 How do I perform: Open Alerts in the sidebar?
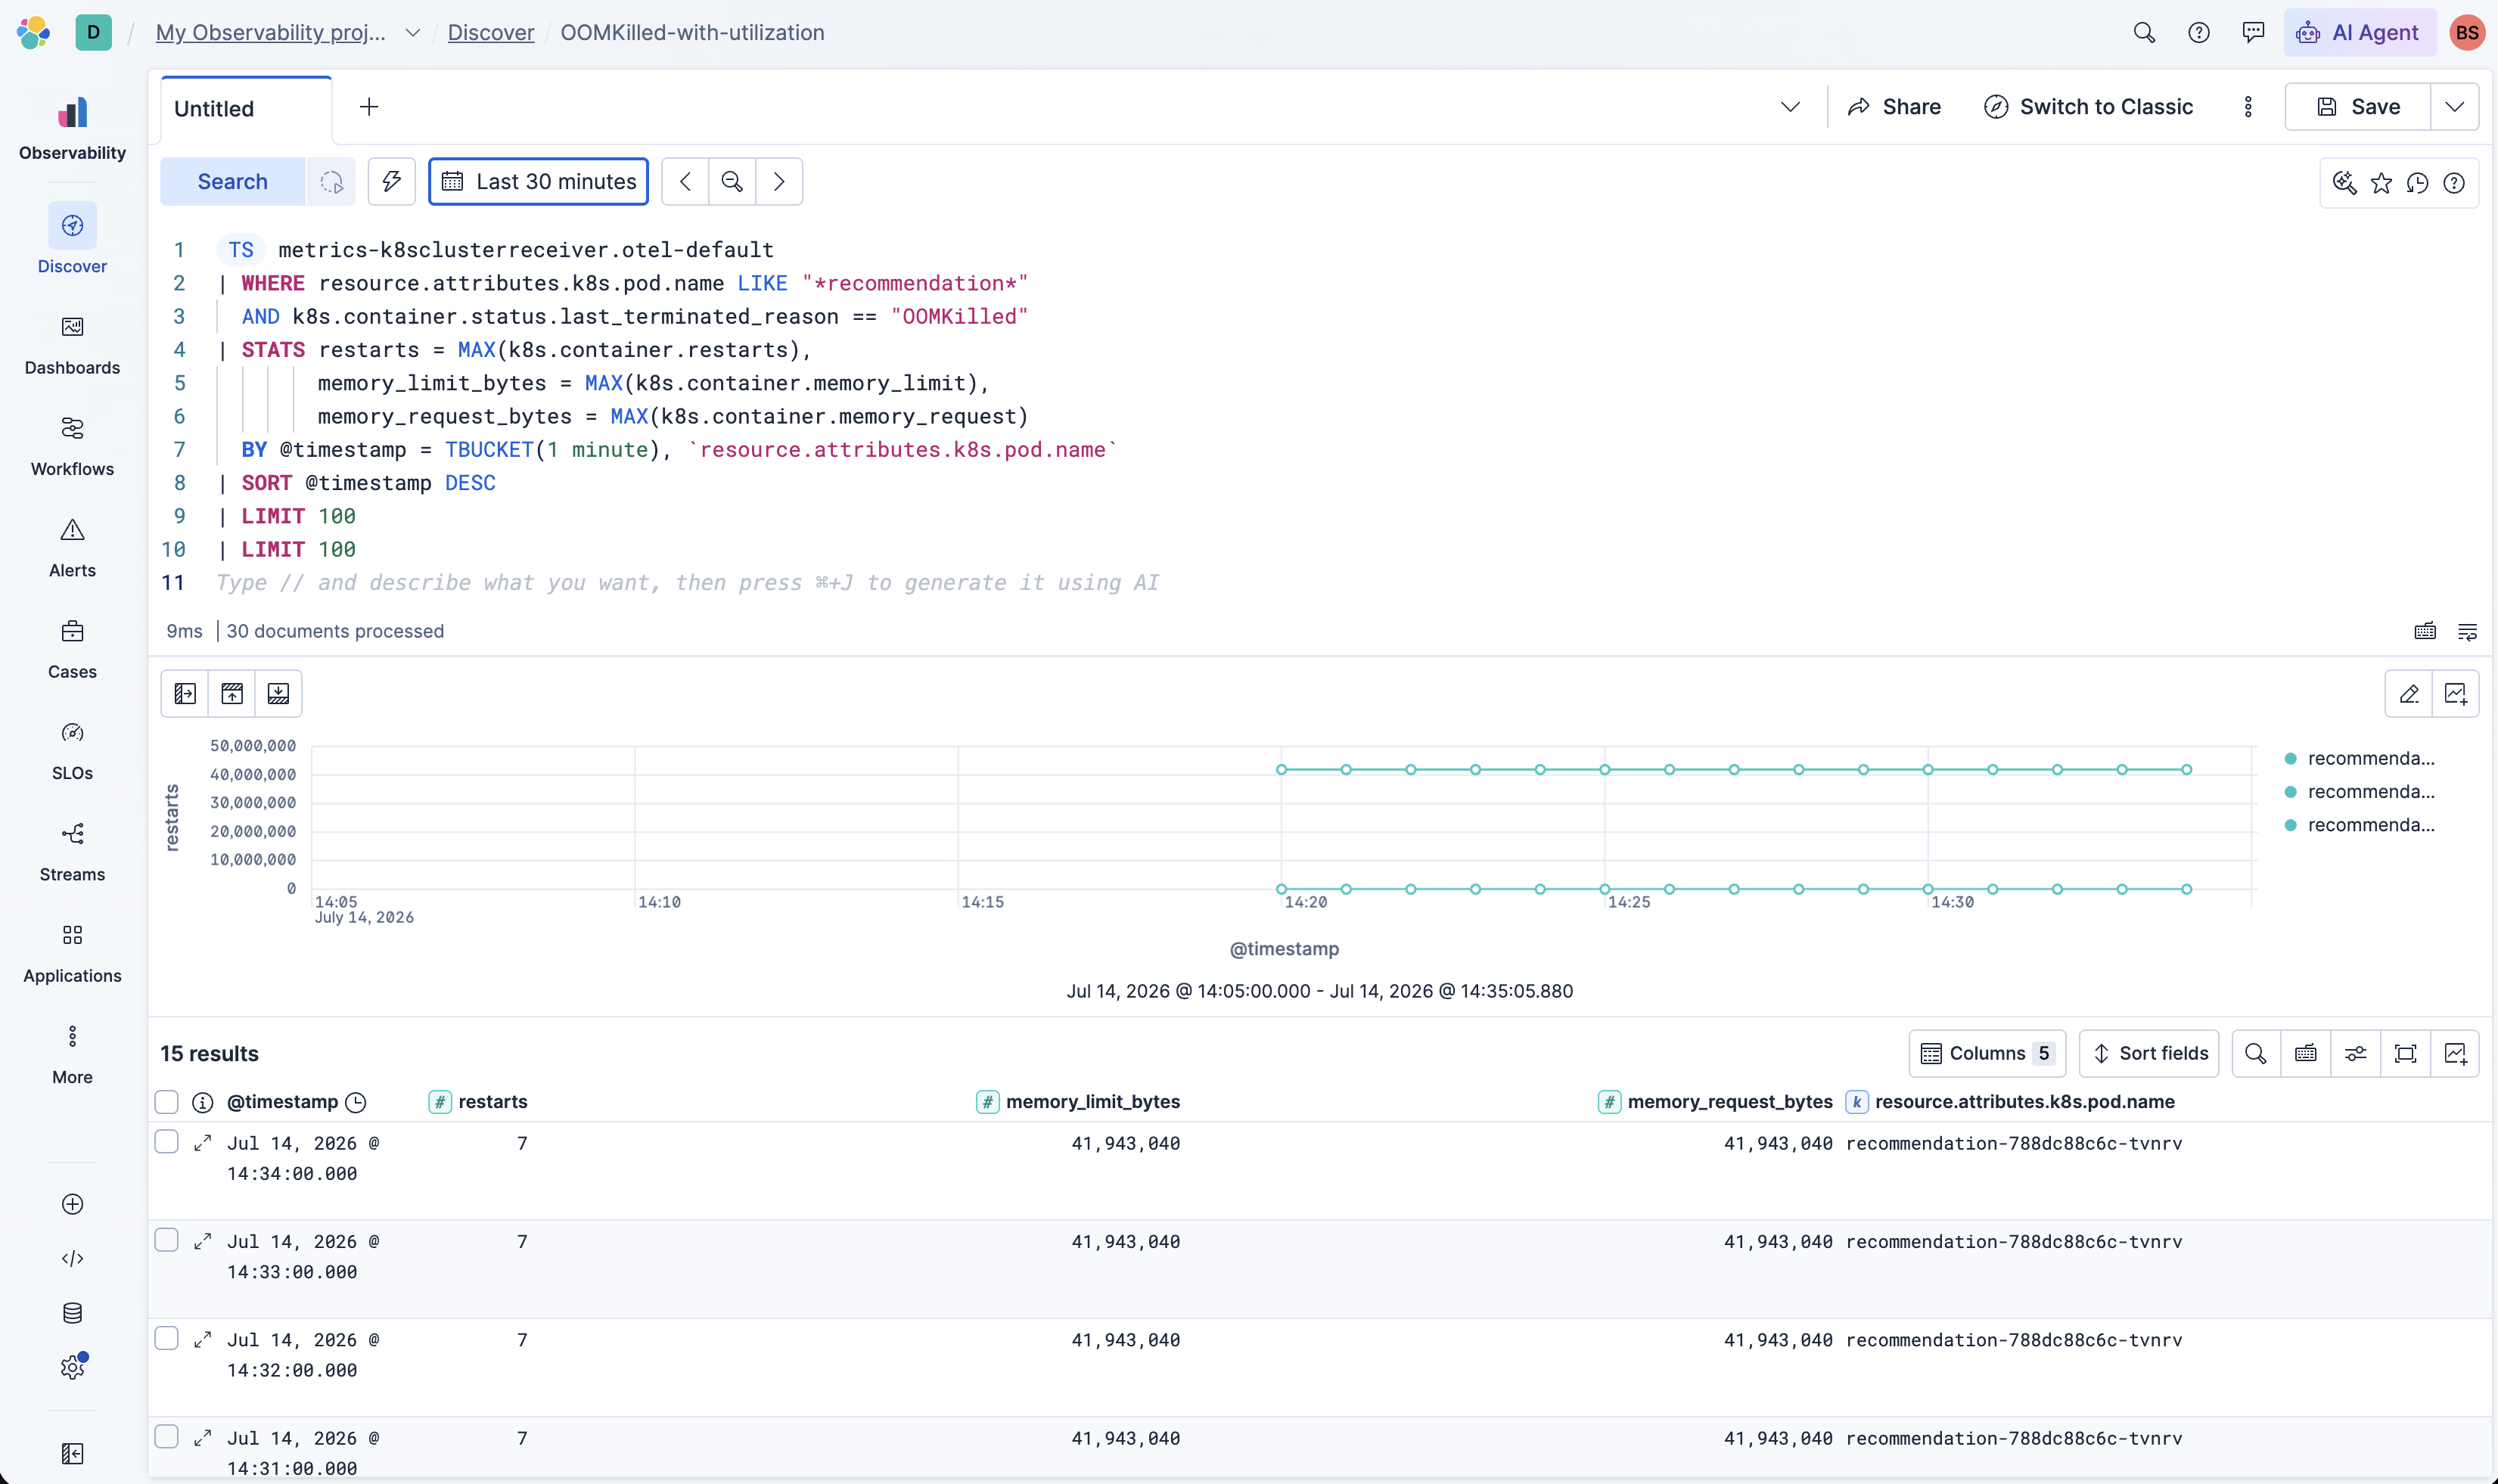[72, 548]
